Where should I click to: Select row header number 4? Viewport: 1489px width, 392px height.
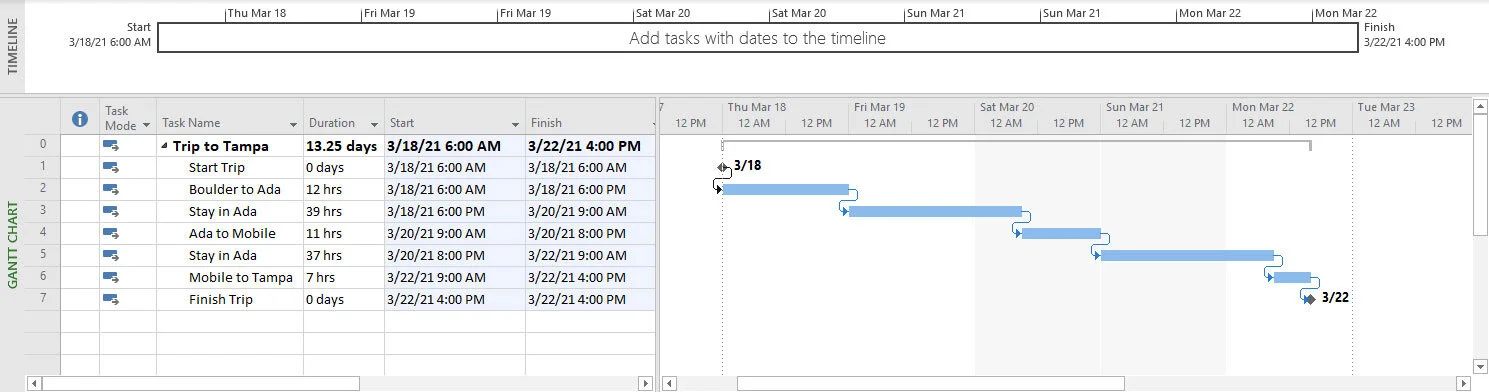[43, 234]
